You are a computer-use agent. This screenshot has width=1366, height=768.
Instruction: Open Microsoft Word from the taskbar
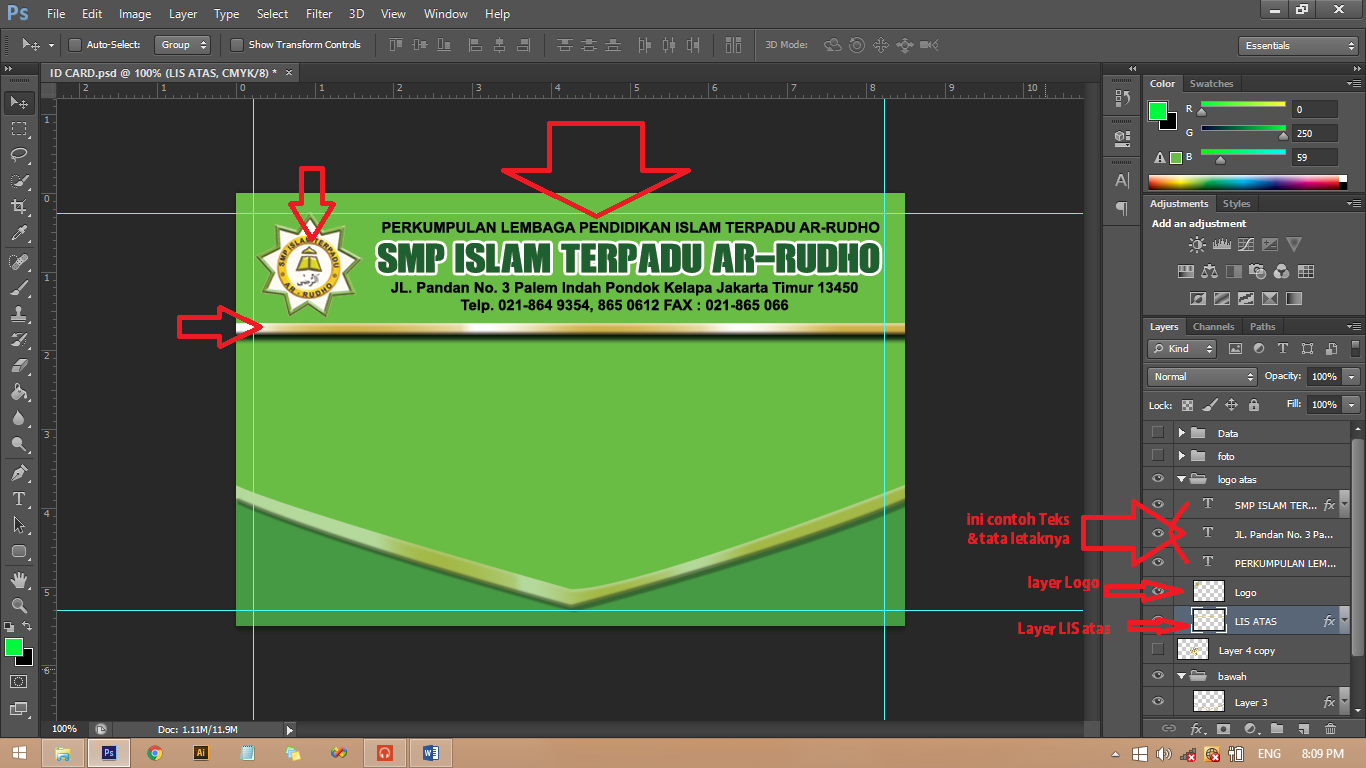coord(431,752)
